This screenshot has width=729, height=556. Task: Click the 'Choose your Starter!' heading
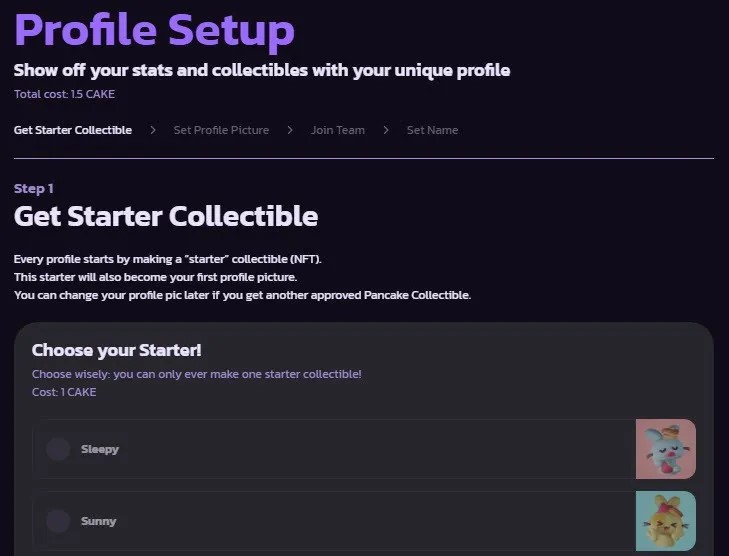(x=116, y=350)
